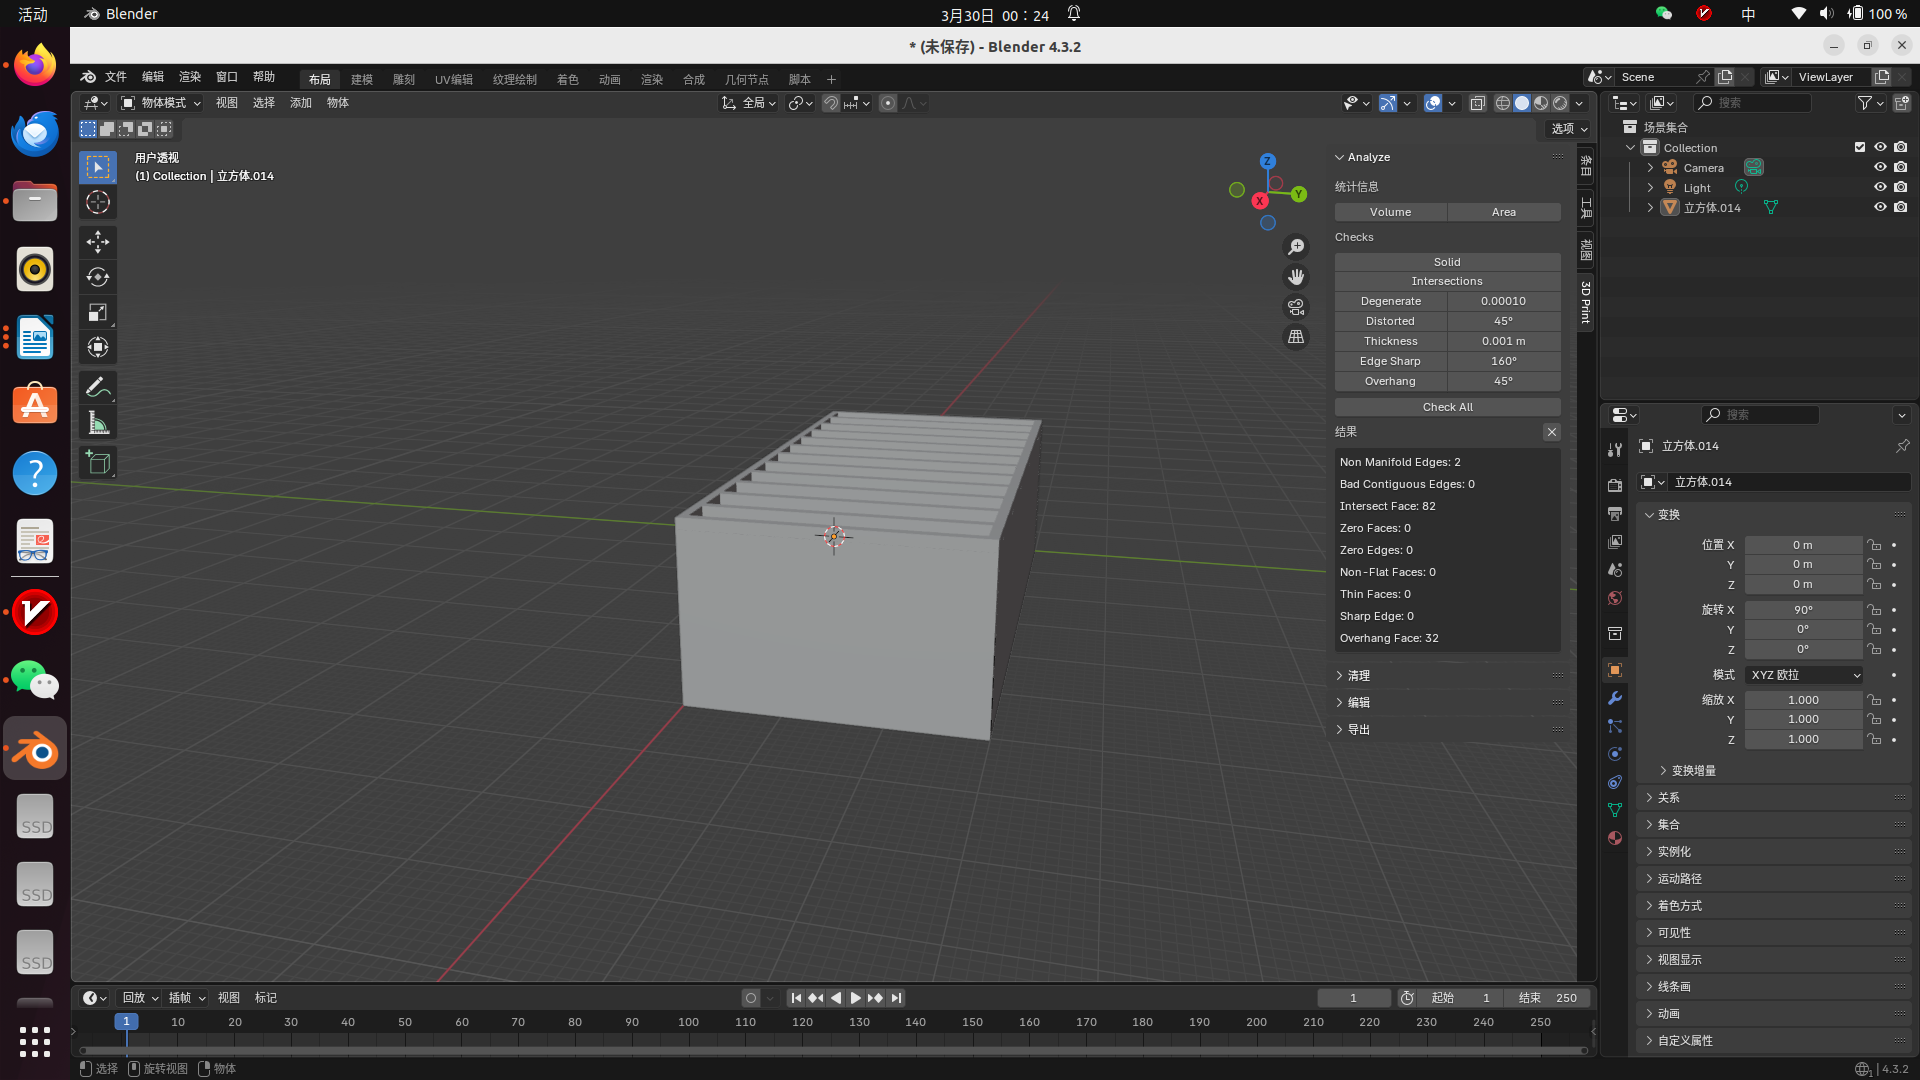Screen dimensions: 1920x1080
Task: Open the 文件 menu
Action: pyautogui.click(x=116, y=77)
